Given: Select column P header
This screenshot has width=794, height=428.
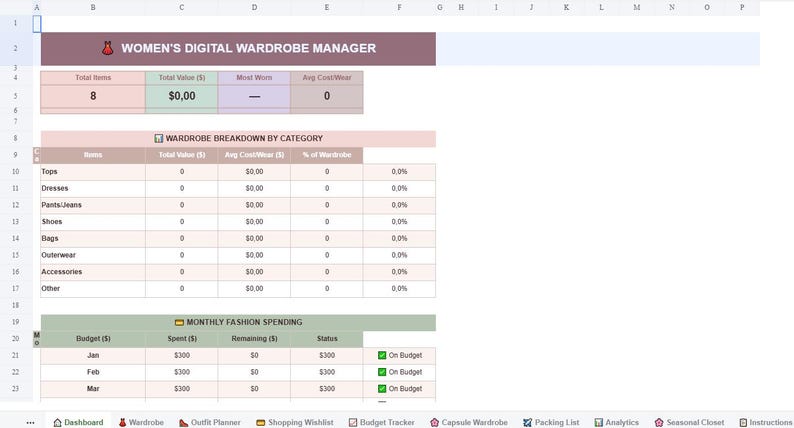Looking at the screenshot, I should [742, 7].
